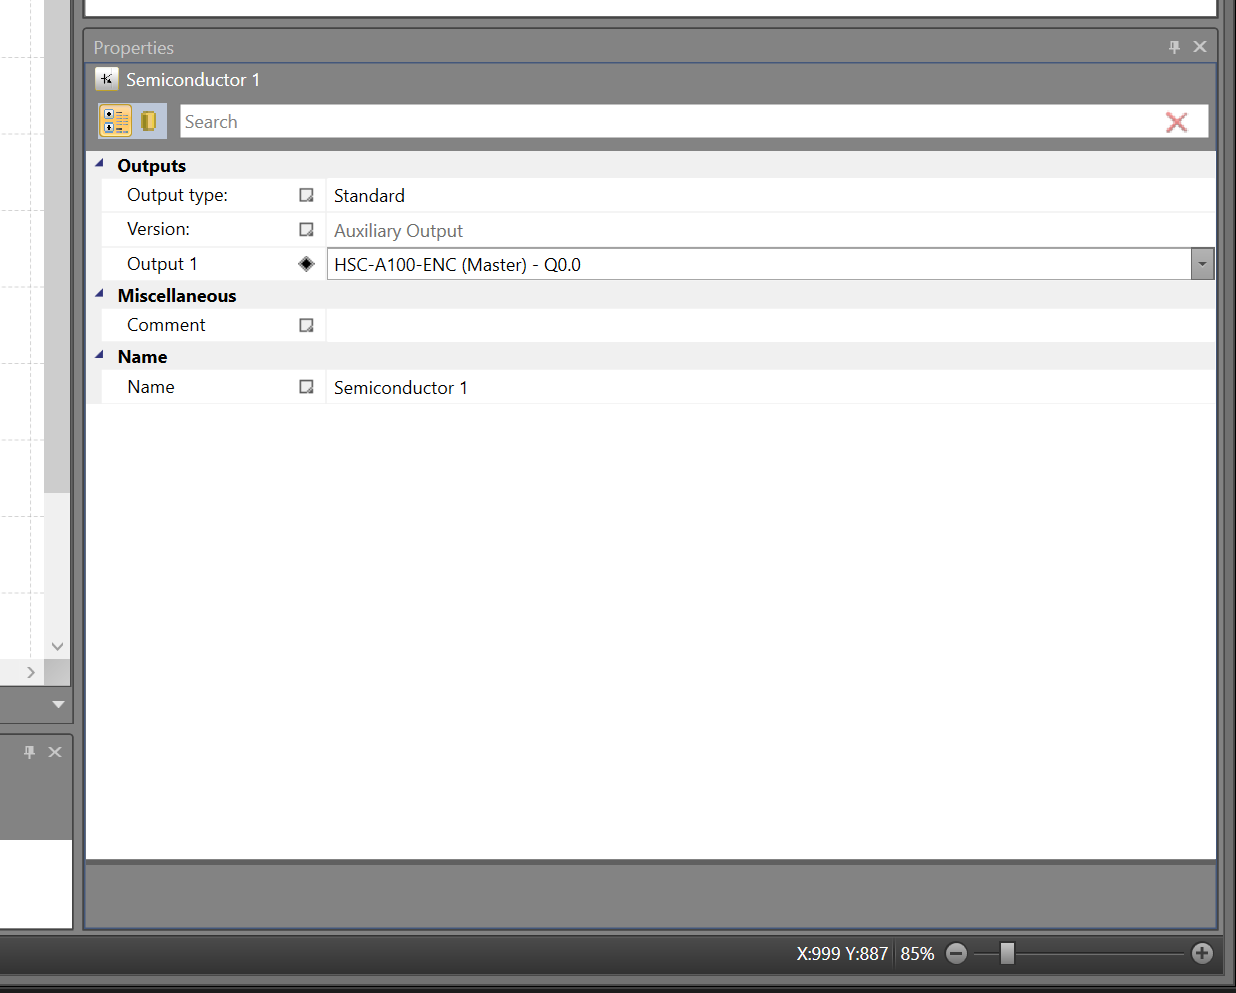Click the Semiconductor 1 component icon
1236x993 pixels.
(x=106, y=79)
